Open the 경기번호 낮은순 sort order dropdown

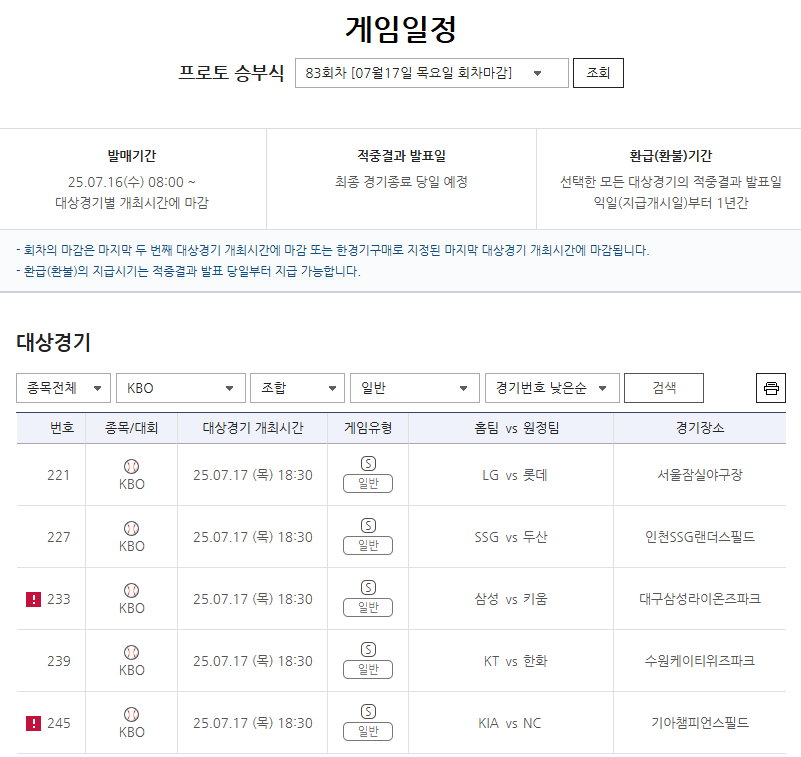pyautogui.click(x=550, y=388)
